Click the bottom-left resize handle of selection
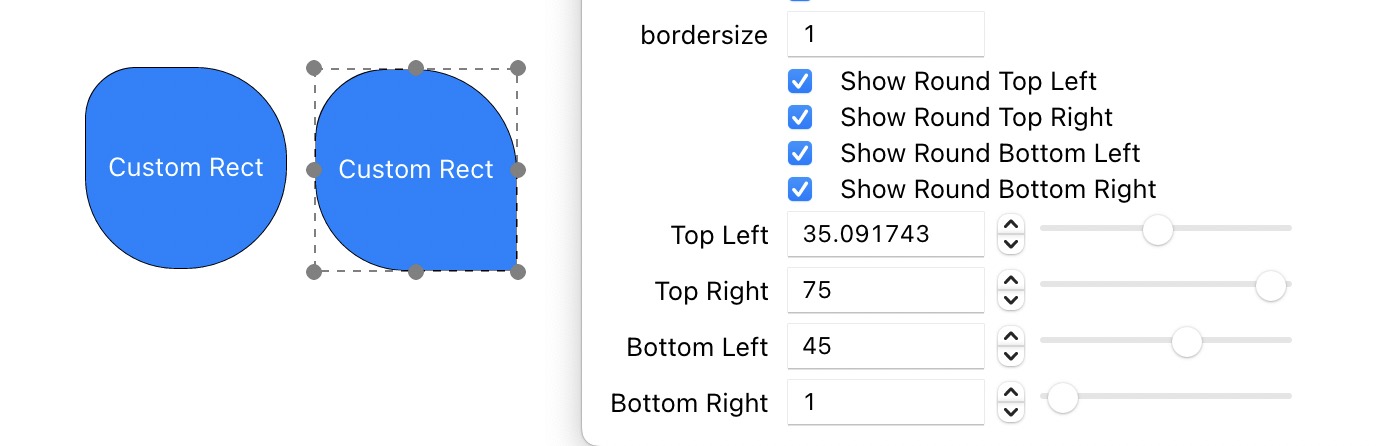This screenshot has width=1376, height=446. [x=314, y=271]
